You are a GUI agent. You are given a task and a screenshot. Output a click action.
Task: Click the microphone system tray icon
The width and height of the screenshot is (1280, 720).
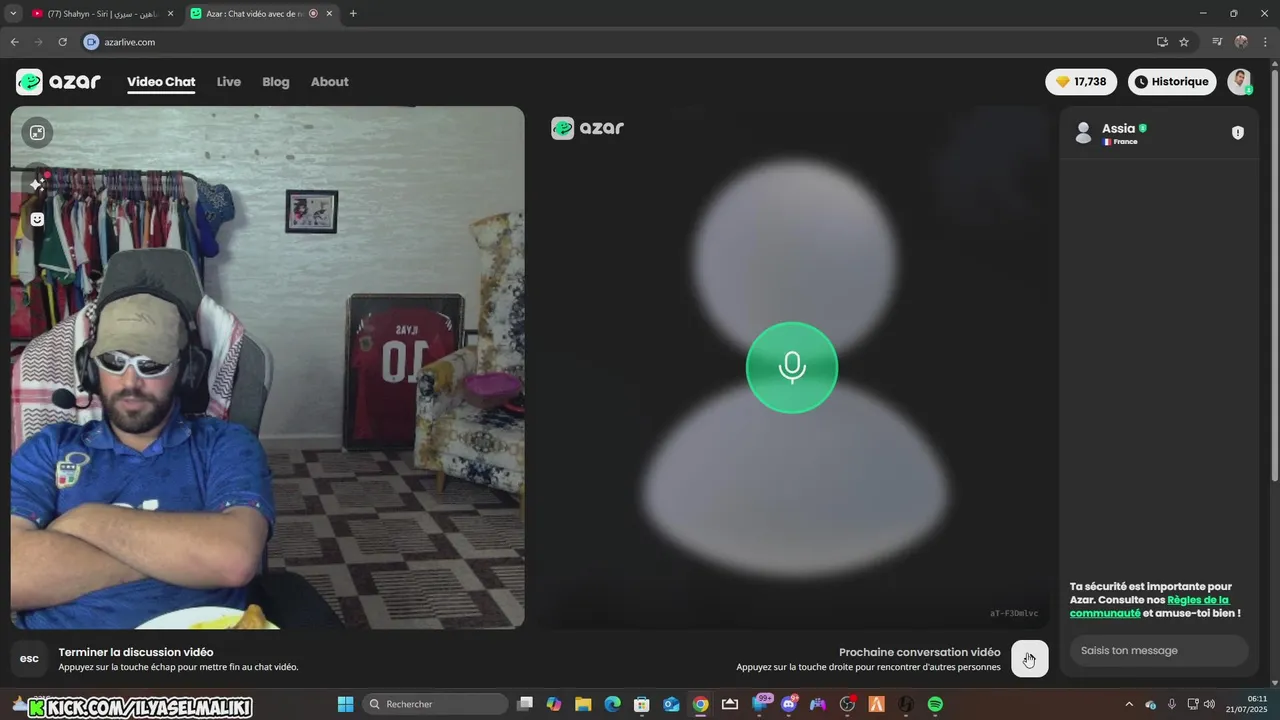[1172, 704]
